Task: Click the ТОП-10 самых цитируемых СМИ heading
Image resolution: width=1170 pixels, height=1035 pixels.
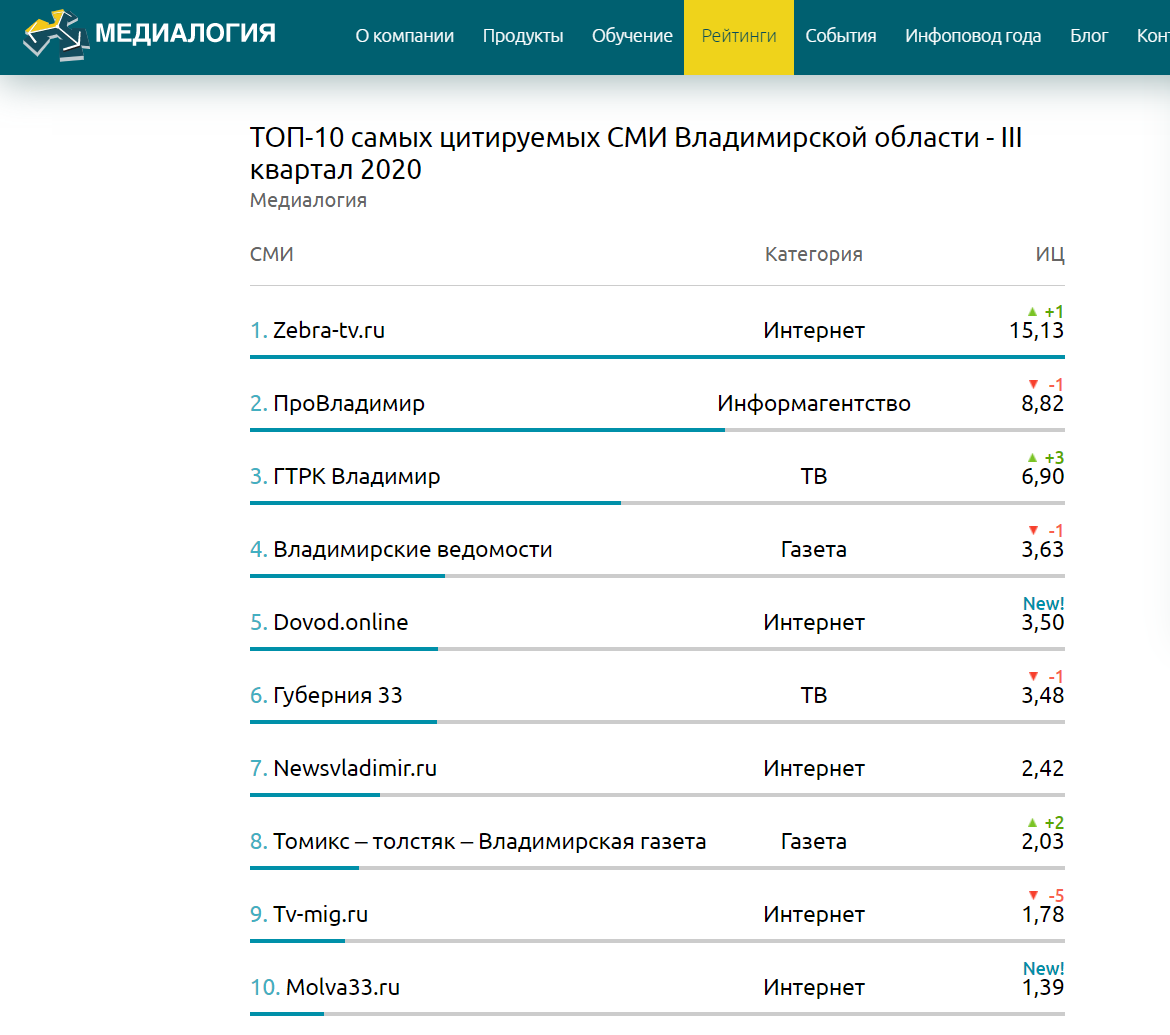Action: [x=636, y=153]
